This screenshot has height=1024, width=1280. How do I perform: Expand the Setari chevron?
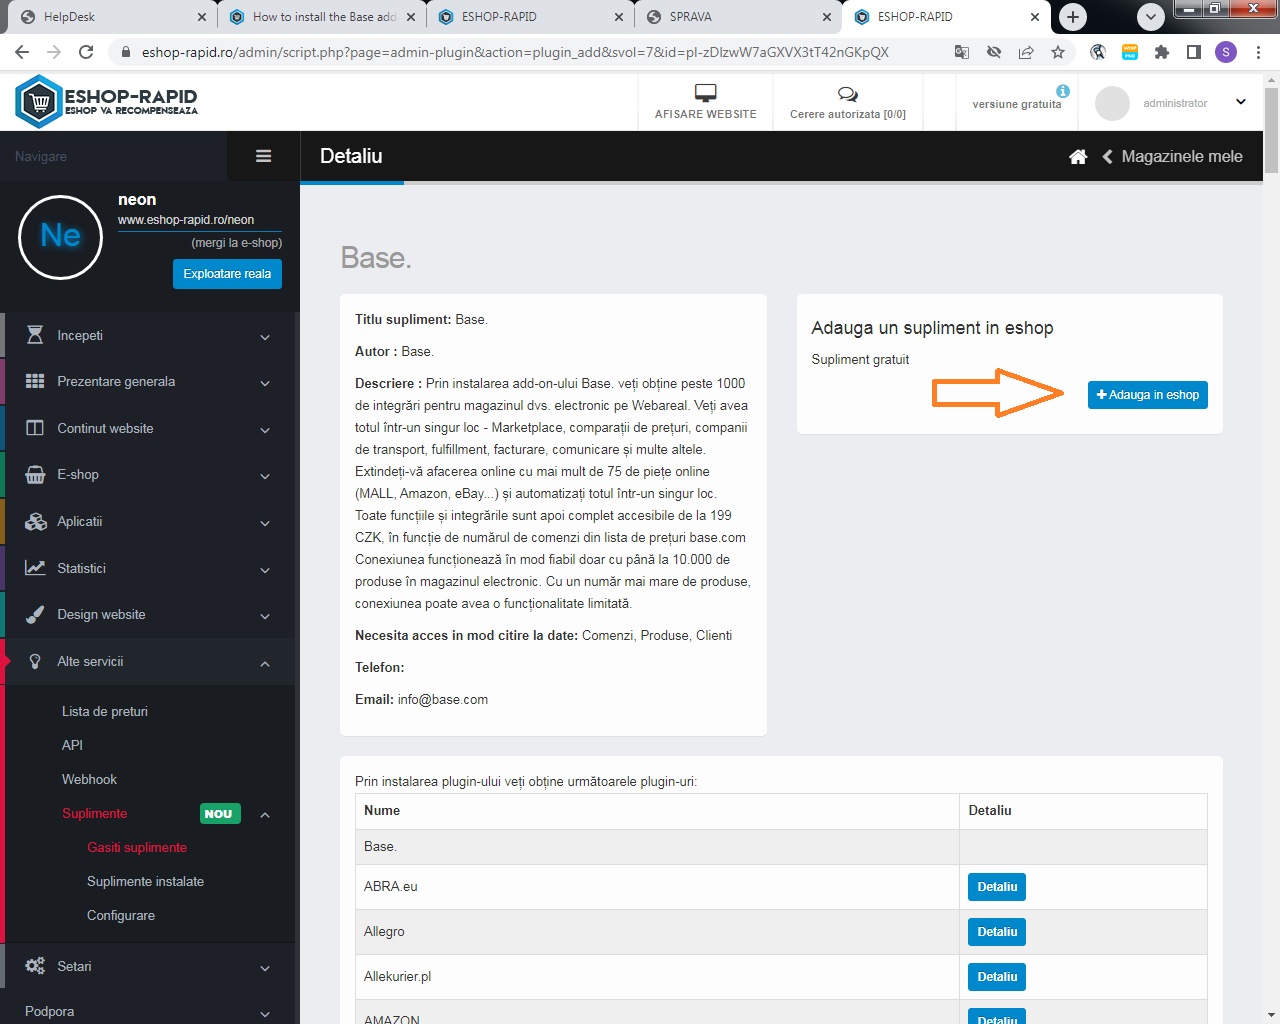[x=265, y=968]
